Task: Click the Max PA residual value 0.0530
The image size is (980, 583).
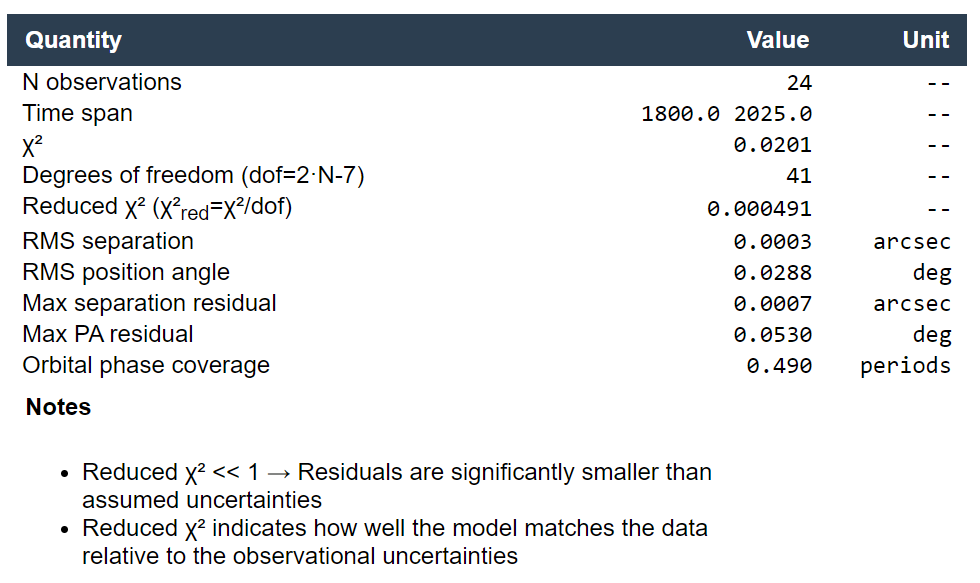Action: 772,335
